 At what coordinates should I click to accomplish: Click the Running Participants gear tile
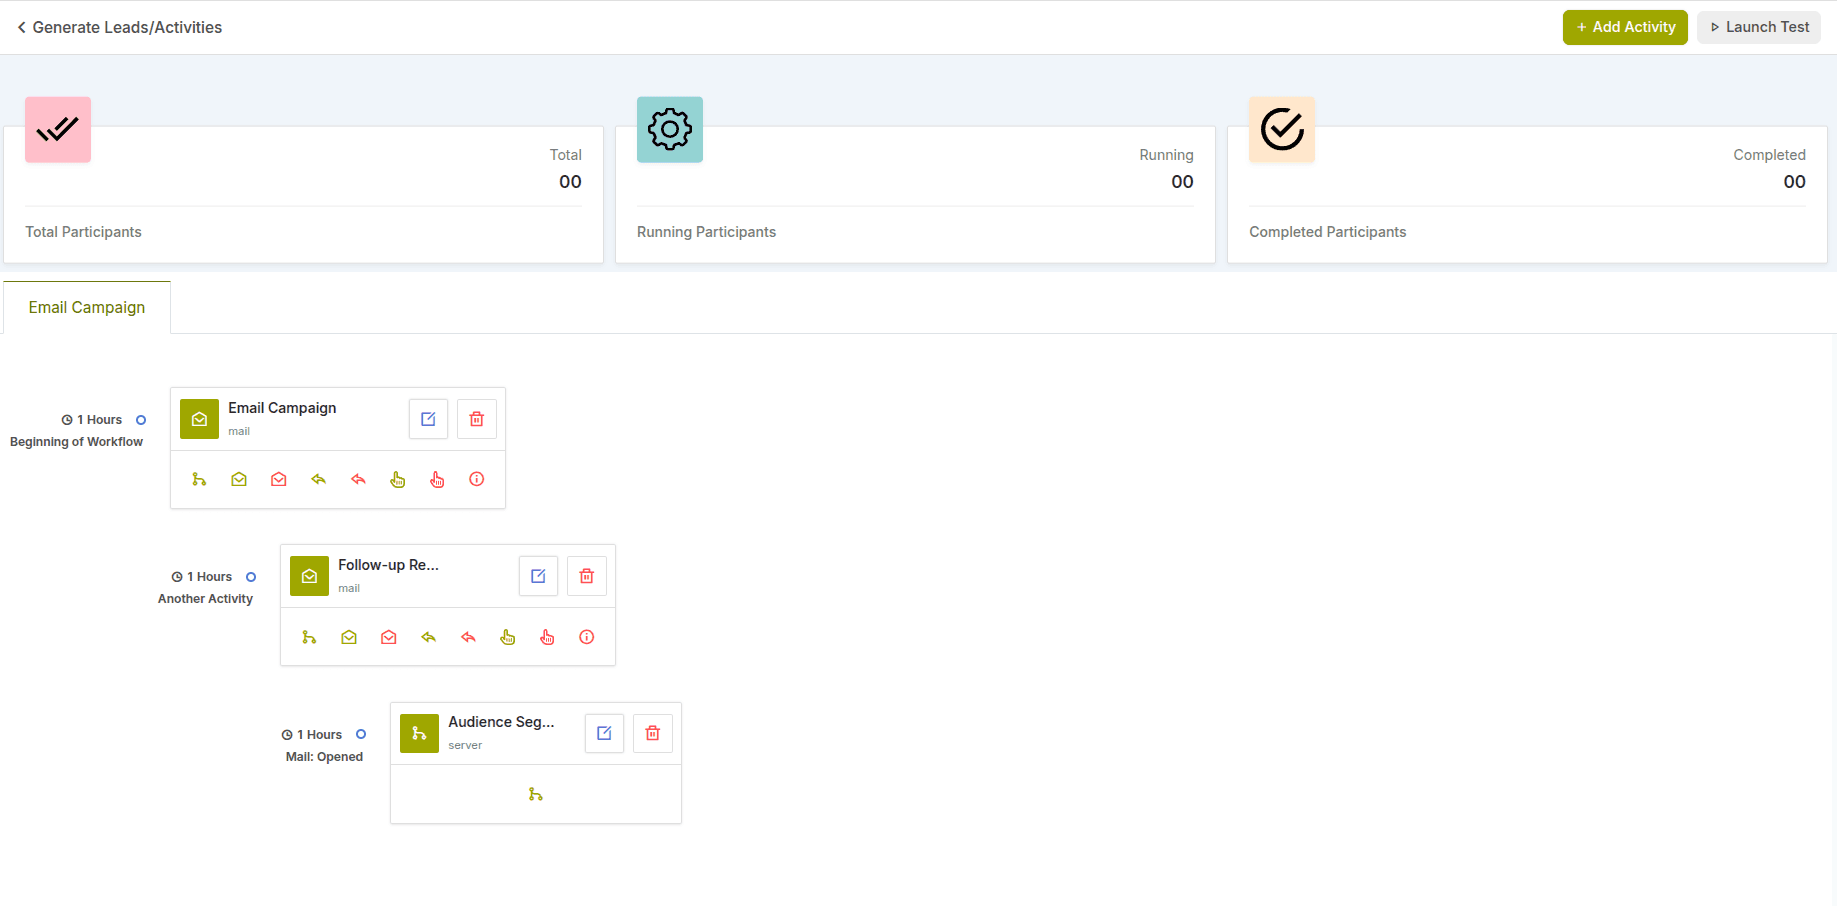coord(670,130)
